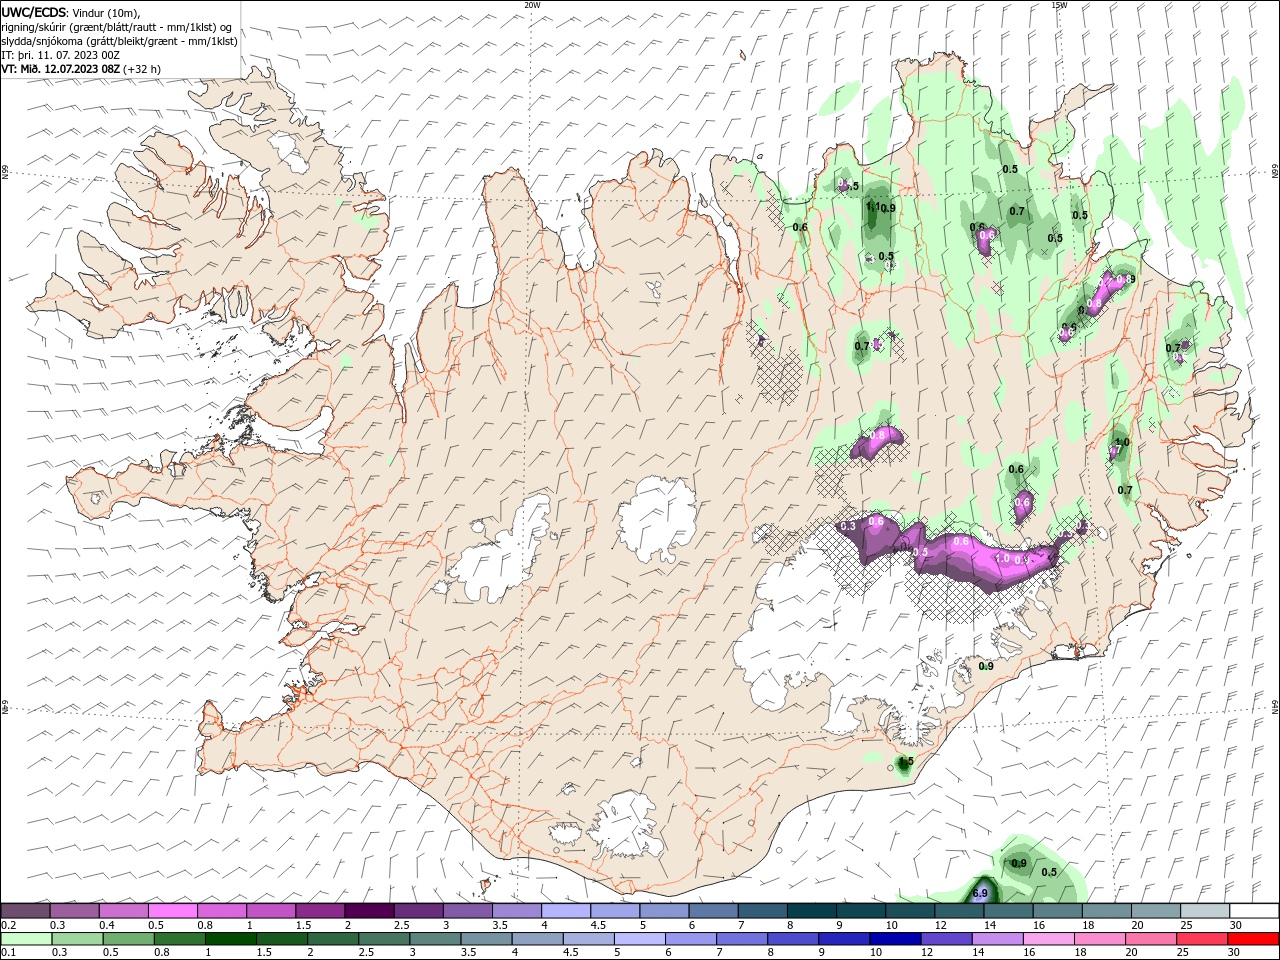Pick the pink rain-scale swatch labeled 18
Screen dimensions: 1280x960
coord(1101,938)
